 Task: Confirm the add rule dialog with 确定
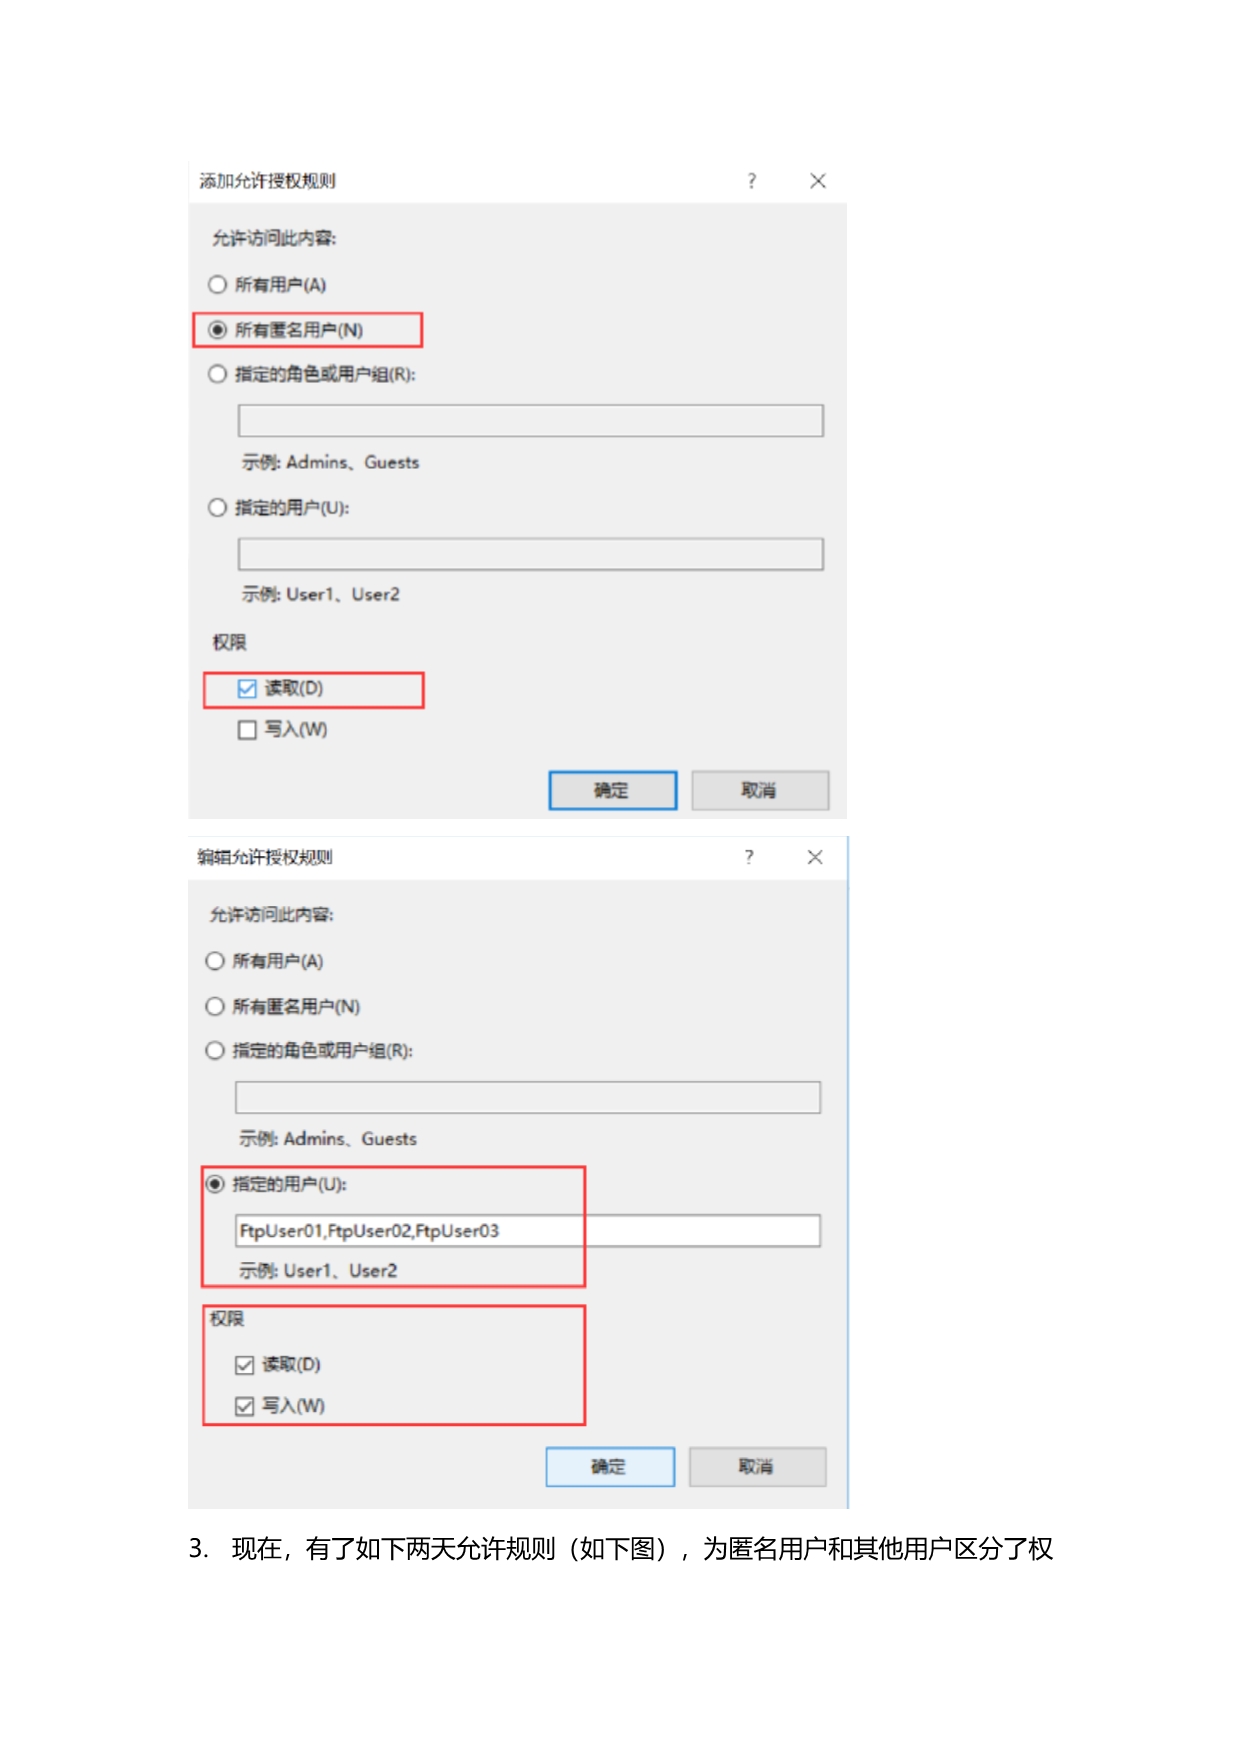[612, 790]
